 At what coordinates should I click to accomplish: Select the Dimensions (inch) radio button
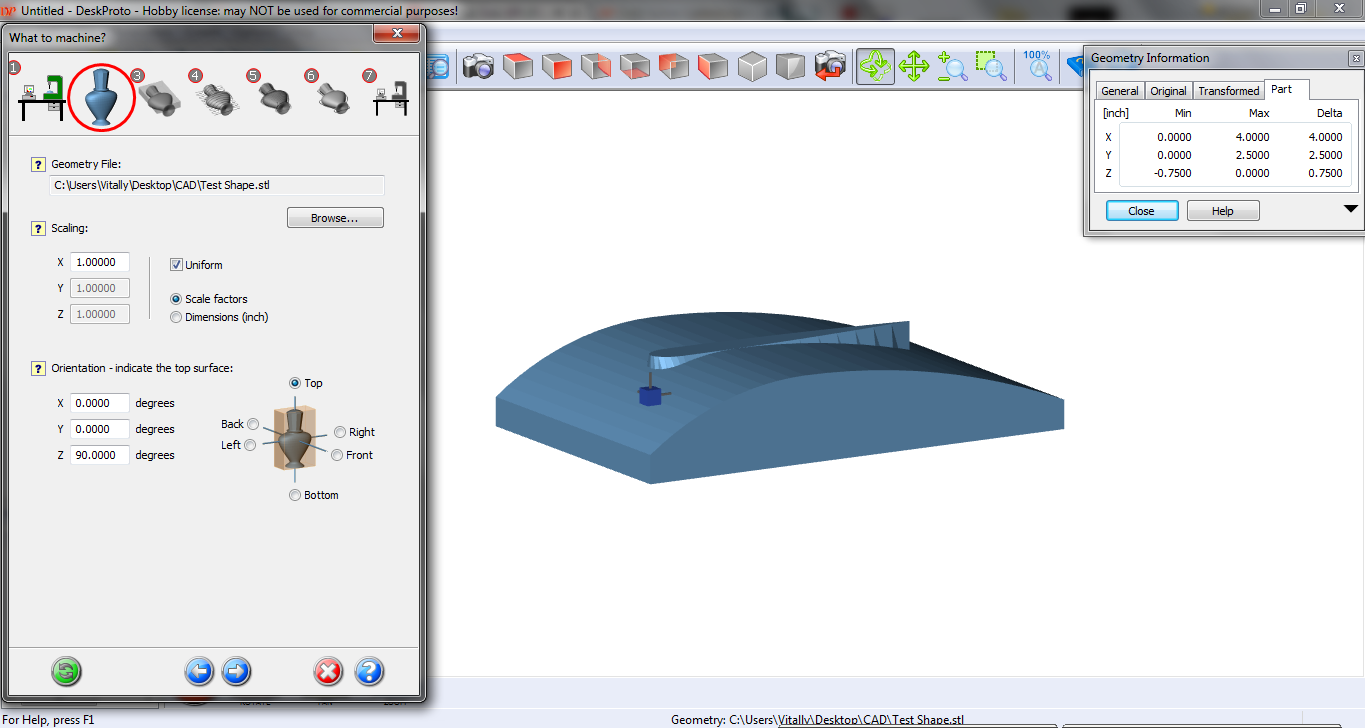coord(176,317)
